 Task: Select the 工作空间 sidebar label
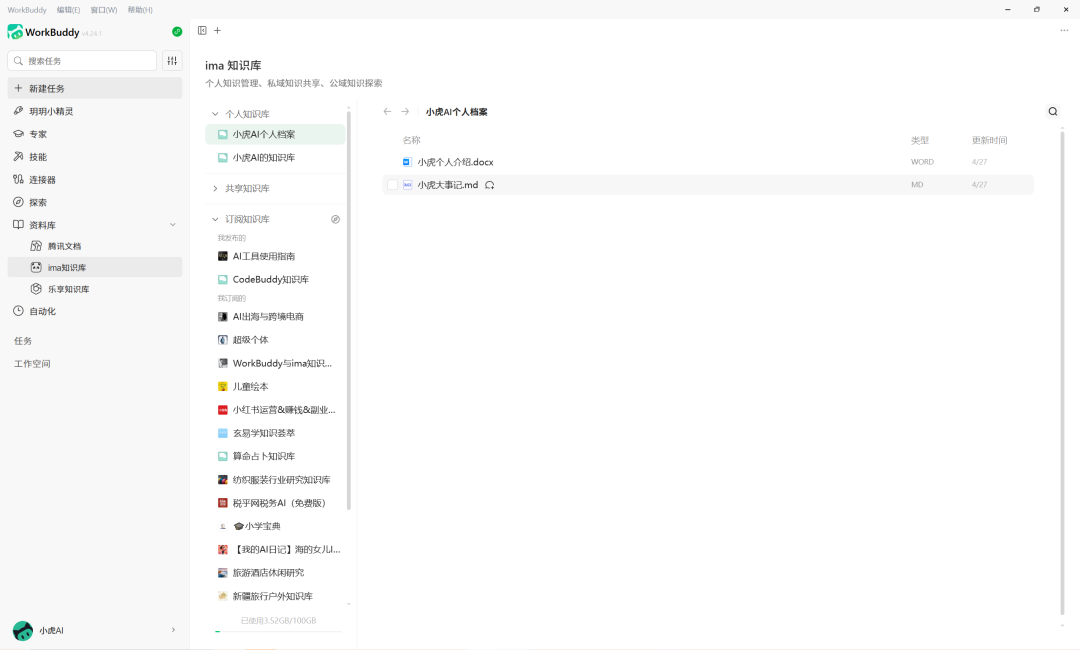click(32, 364)
